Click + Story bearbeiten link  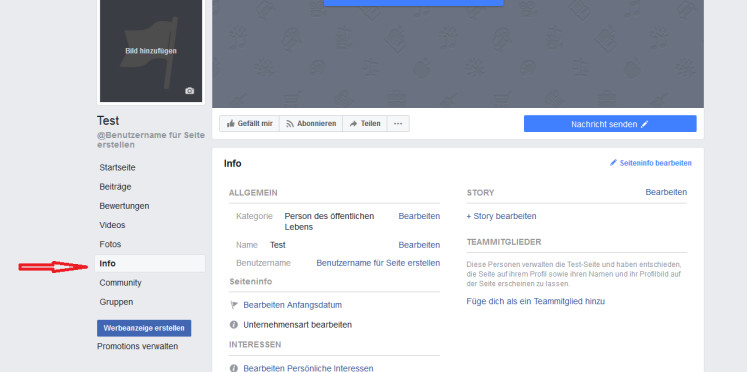501,216
